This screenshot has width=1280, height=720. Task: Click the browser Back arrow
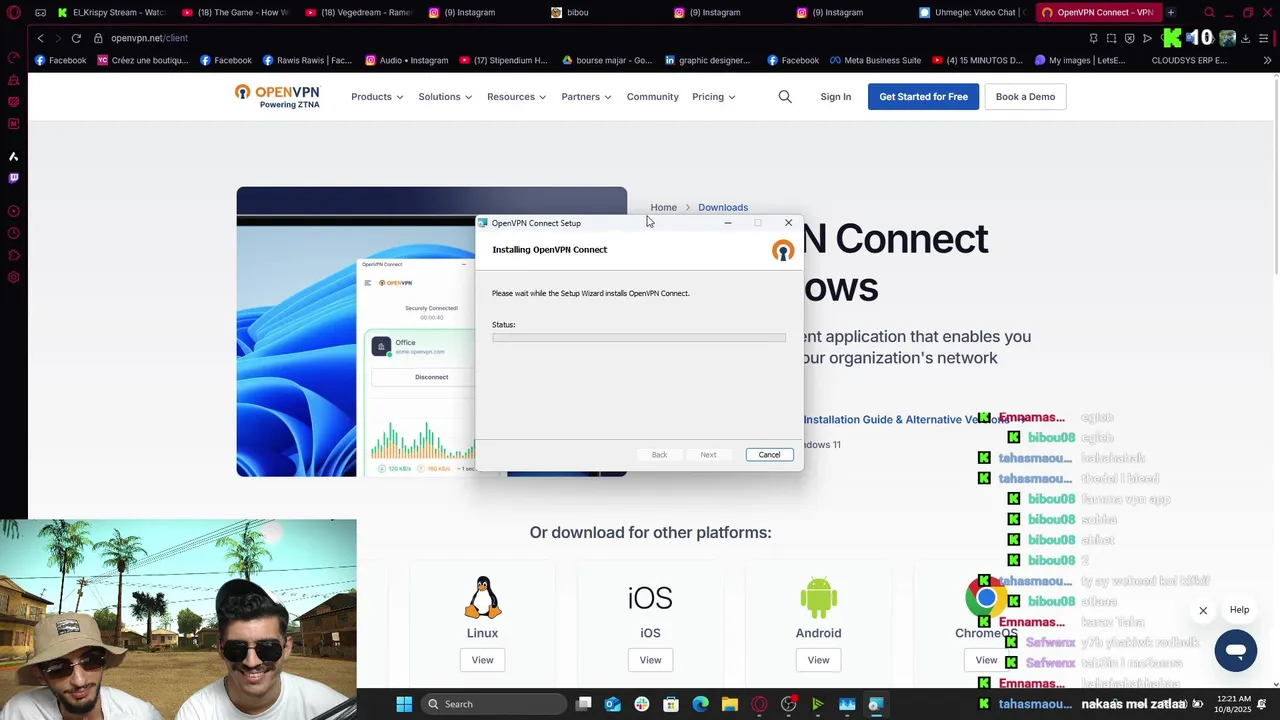pyautogui.click(x=40, y=38)
